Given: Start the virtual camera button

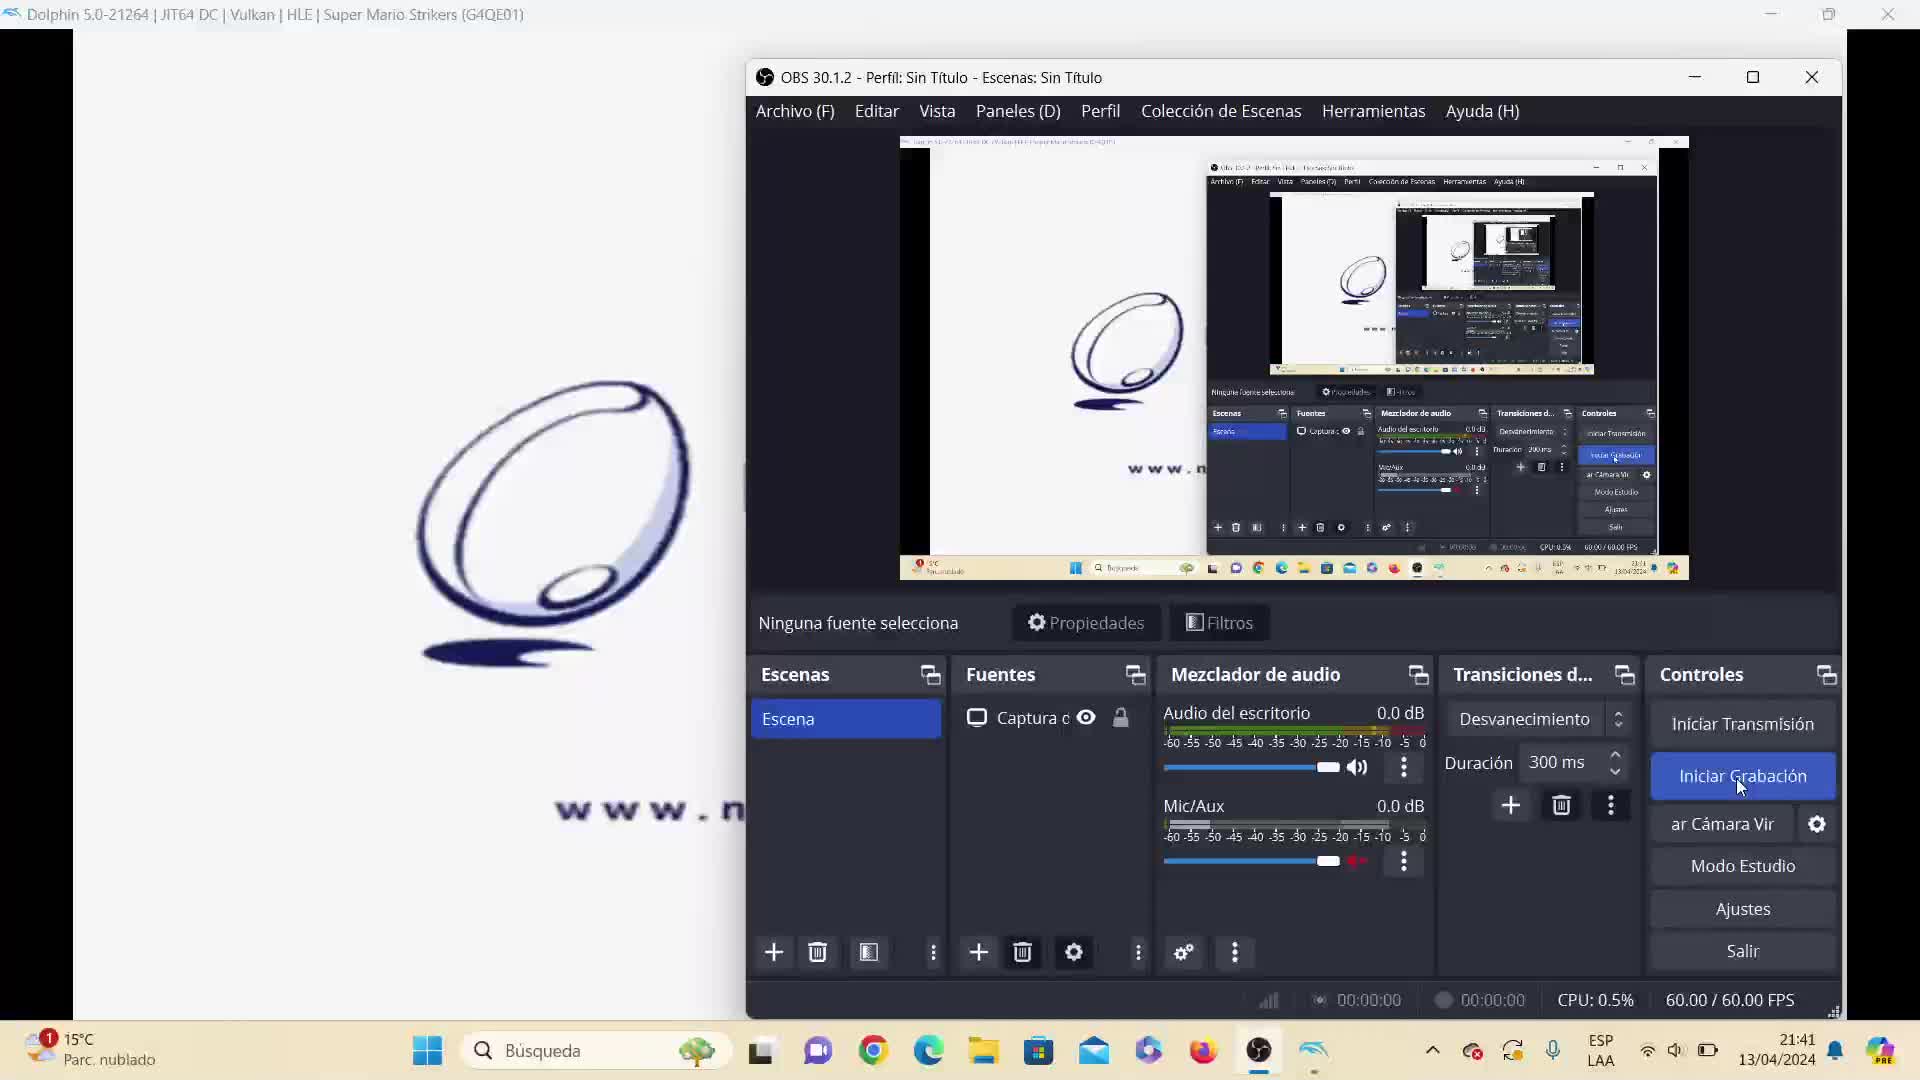Looking at the screenshot, I should click(x=1722, y=824).
